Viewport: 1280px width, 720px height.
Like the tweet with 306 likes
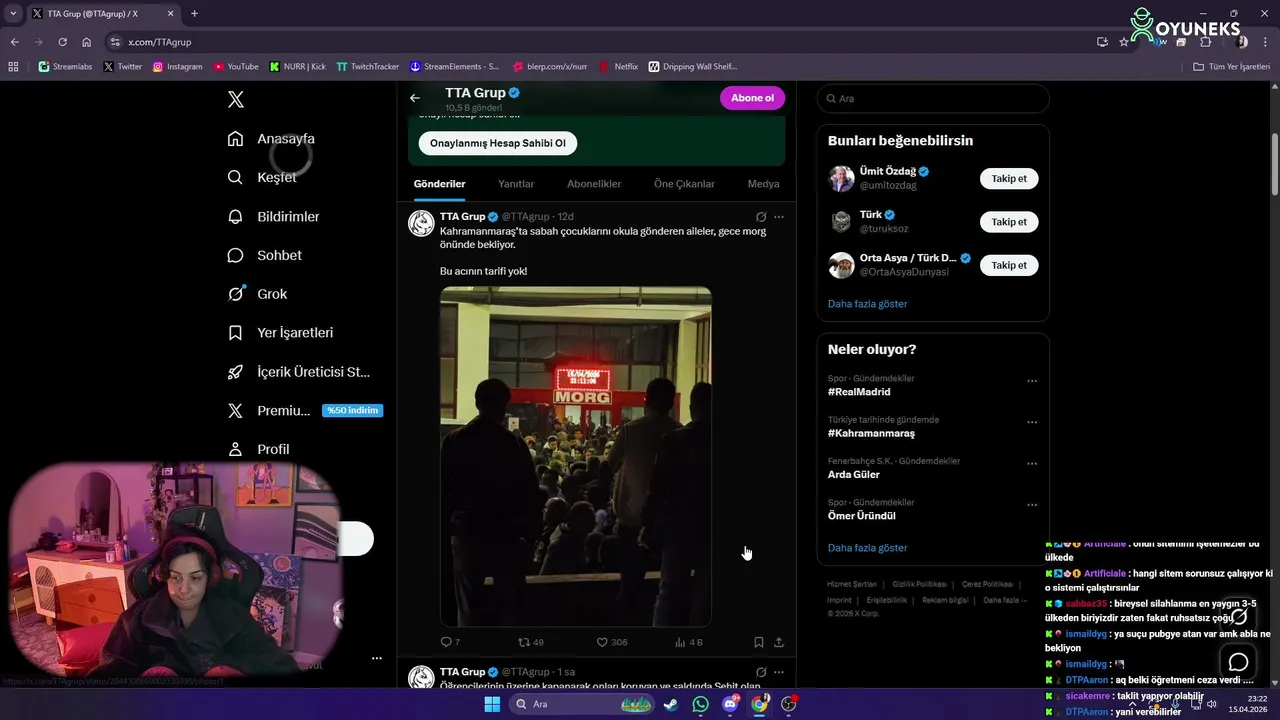click(612, 642)
